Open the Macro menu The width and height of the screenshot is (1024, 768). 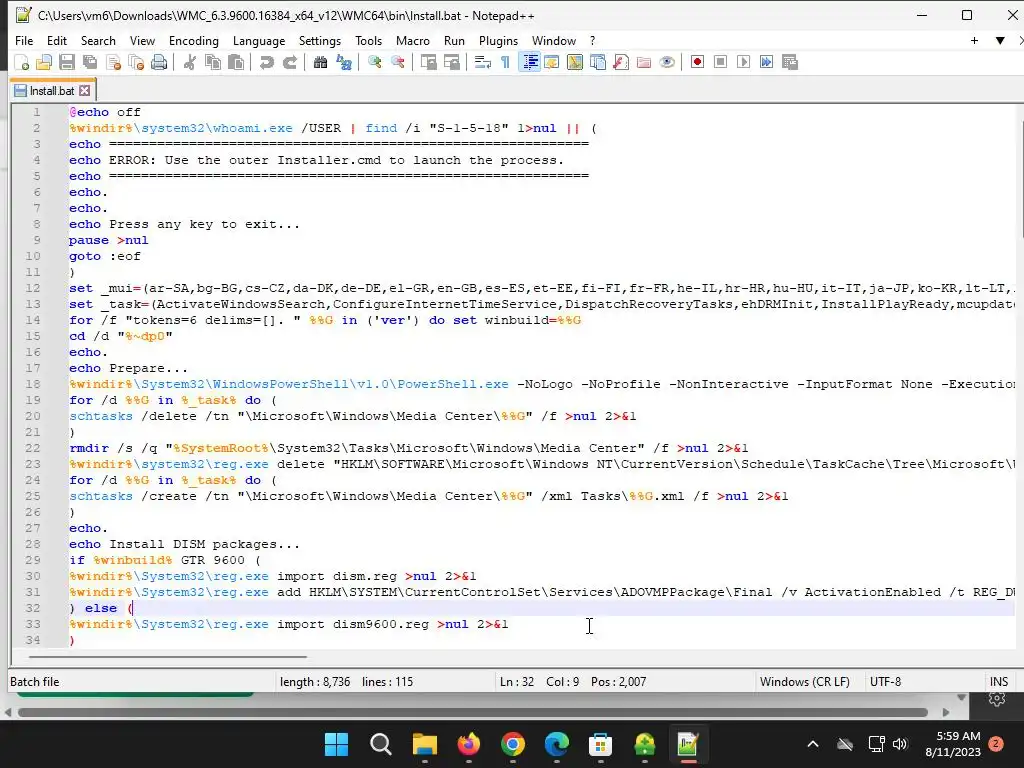coord(413,40)
